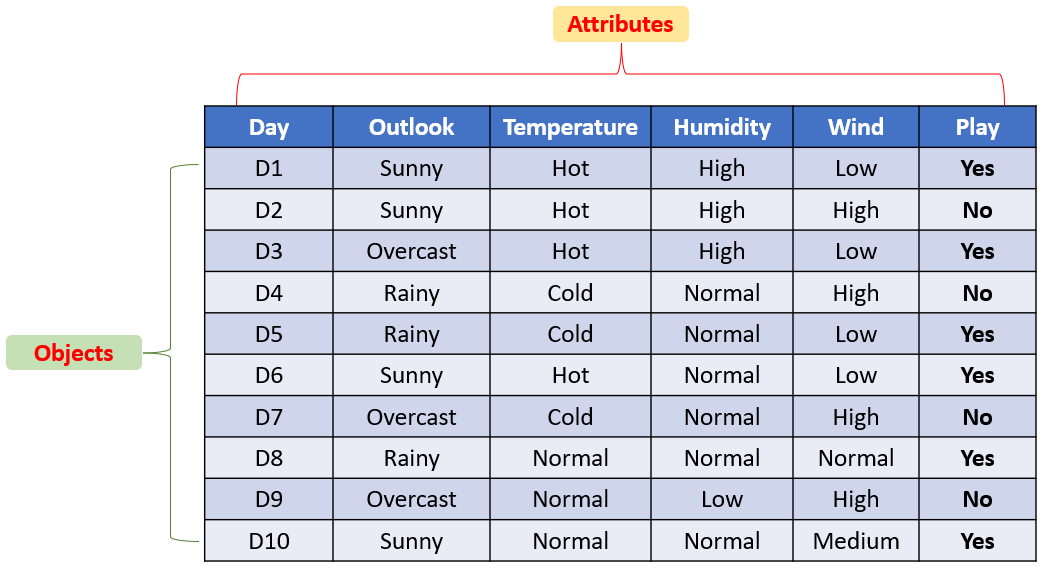Screen dimensions: 1043x570
Task: Click Medium in the D10 Wind cell
Action: (856, 541)
